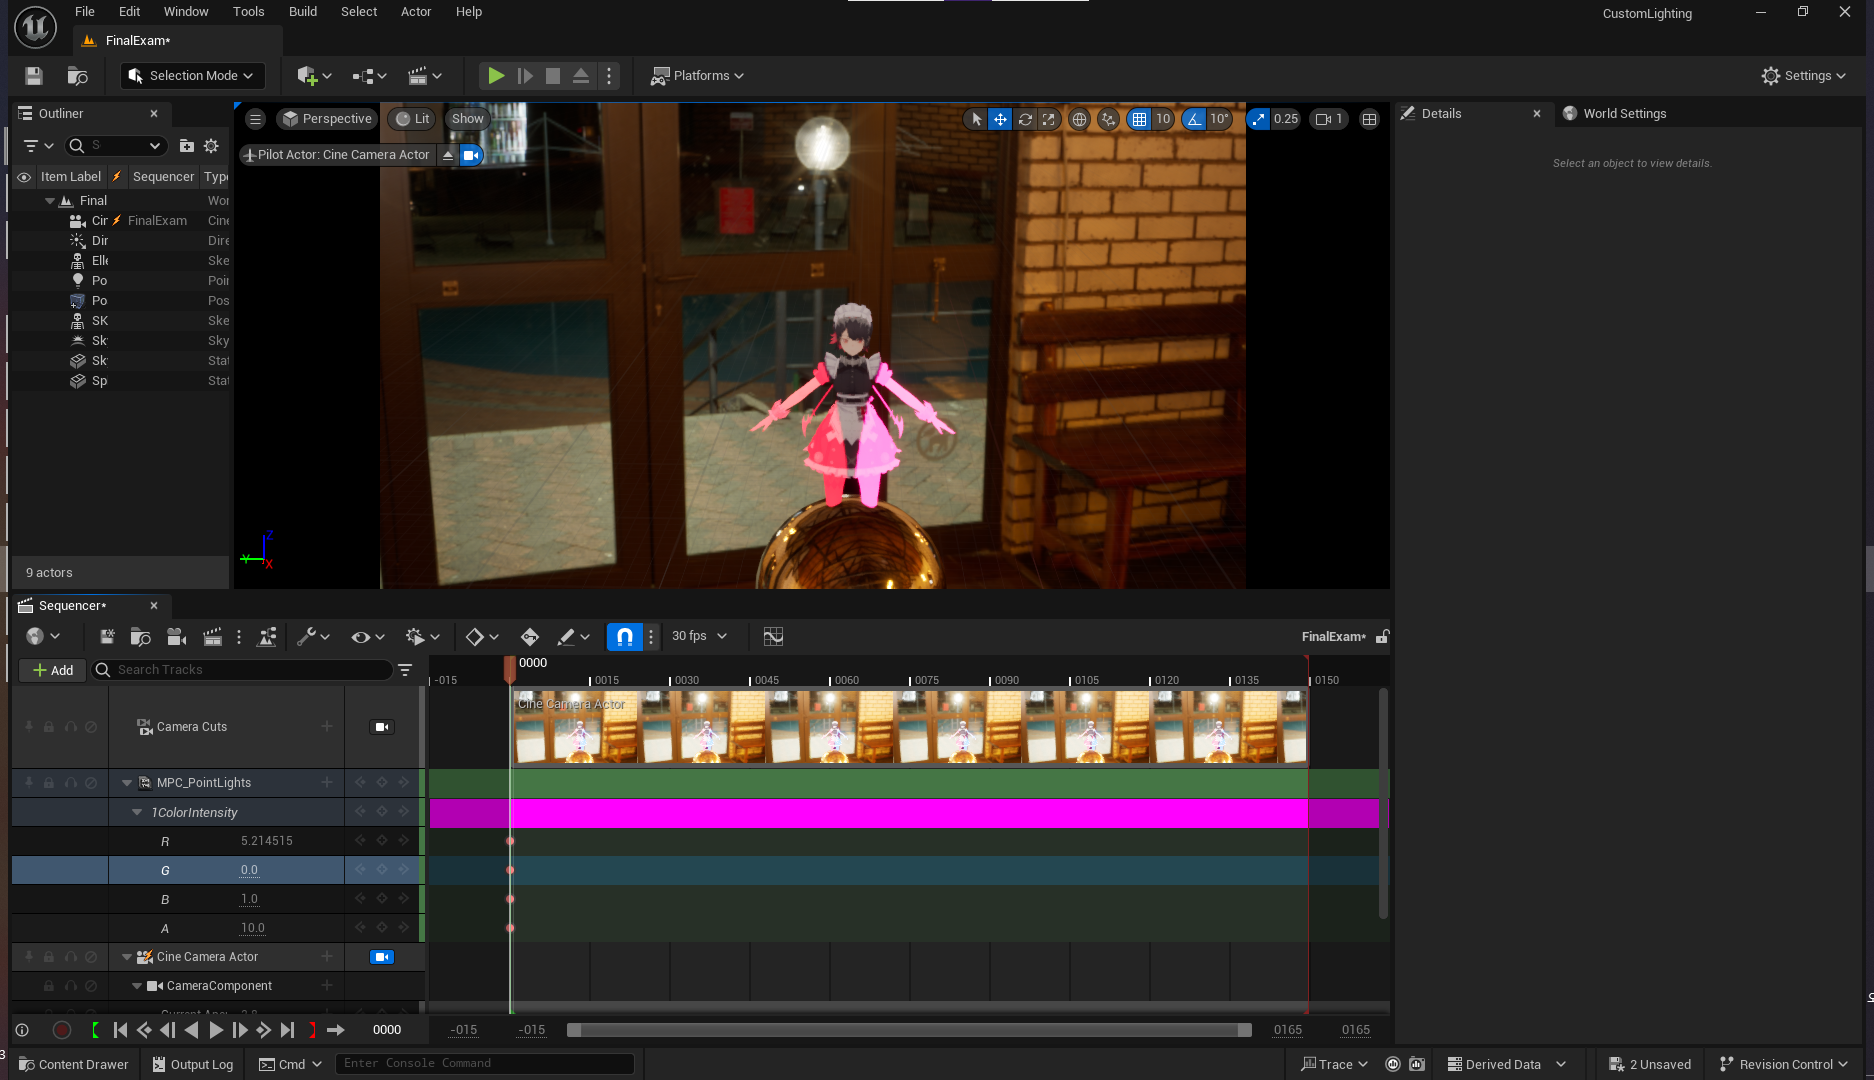Toggle surface snapping icon in viewport
Screen dimensions: 1874x1080
(x=1108, y=119)
